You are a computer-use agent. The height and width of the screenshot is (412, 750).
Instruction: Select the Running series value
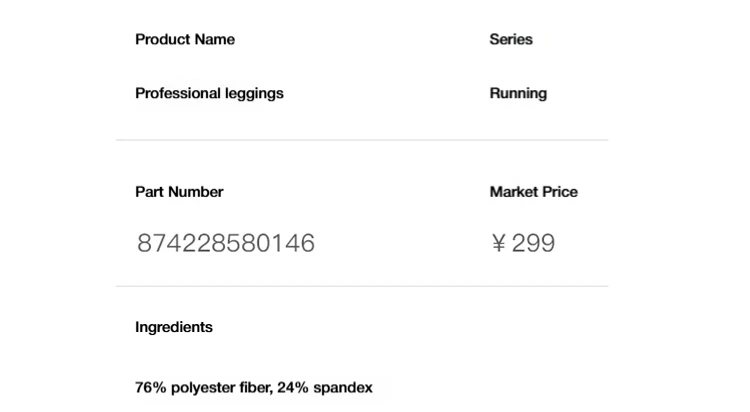[518, 93]
